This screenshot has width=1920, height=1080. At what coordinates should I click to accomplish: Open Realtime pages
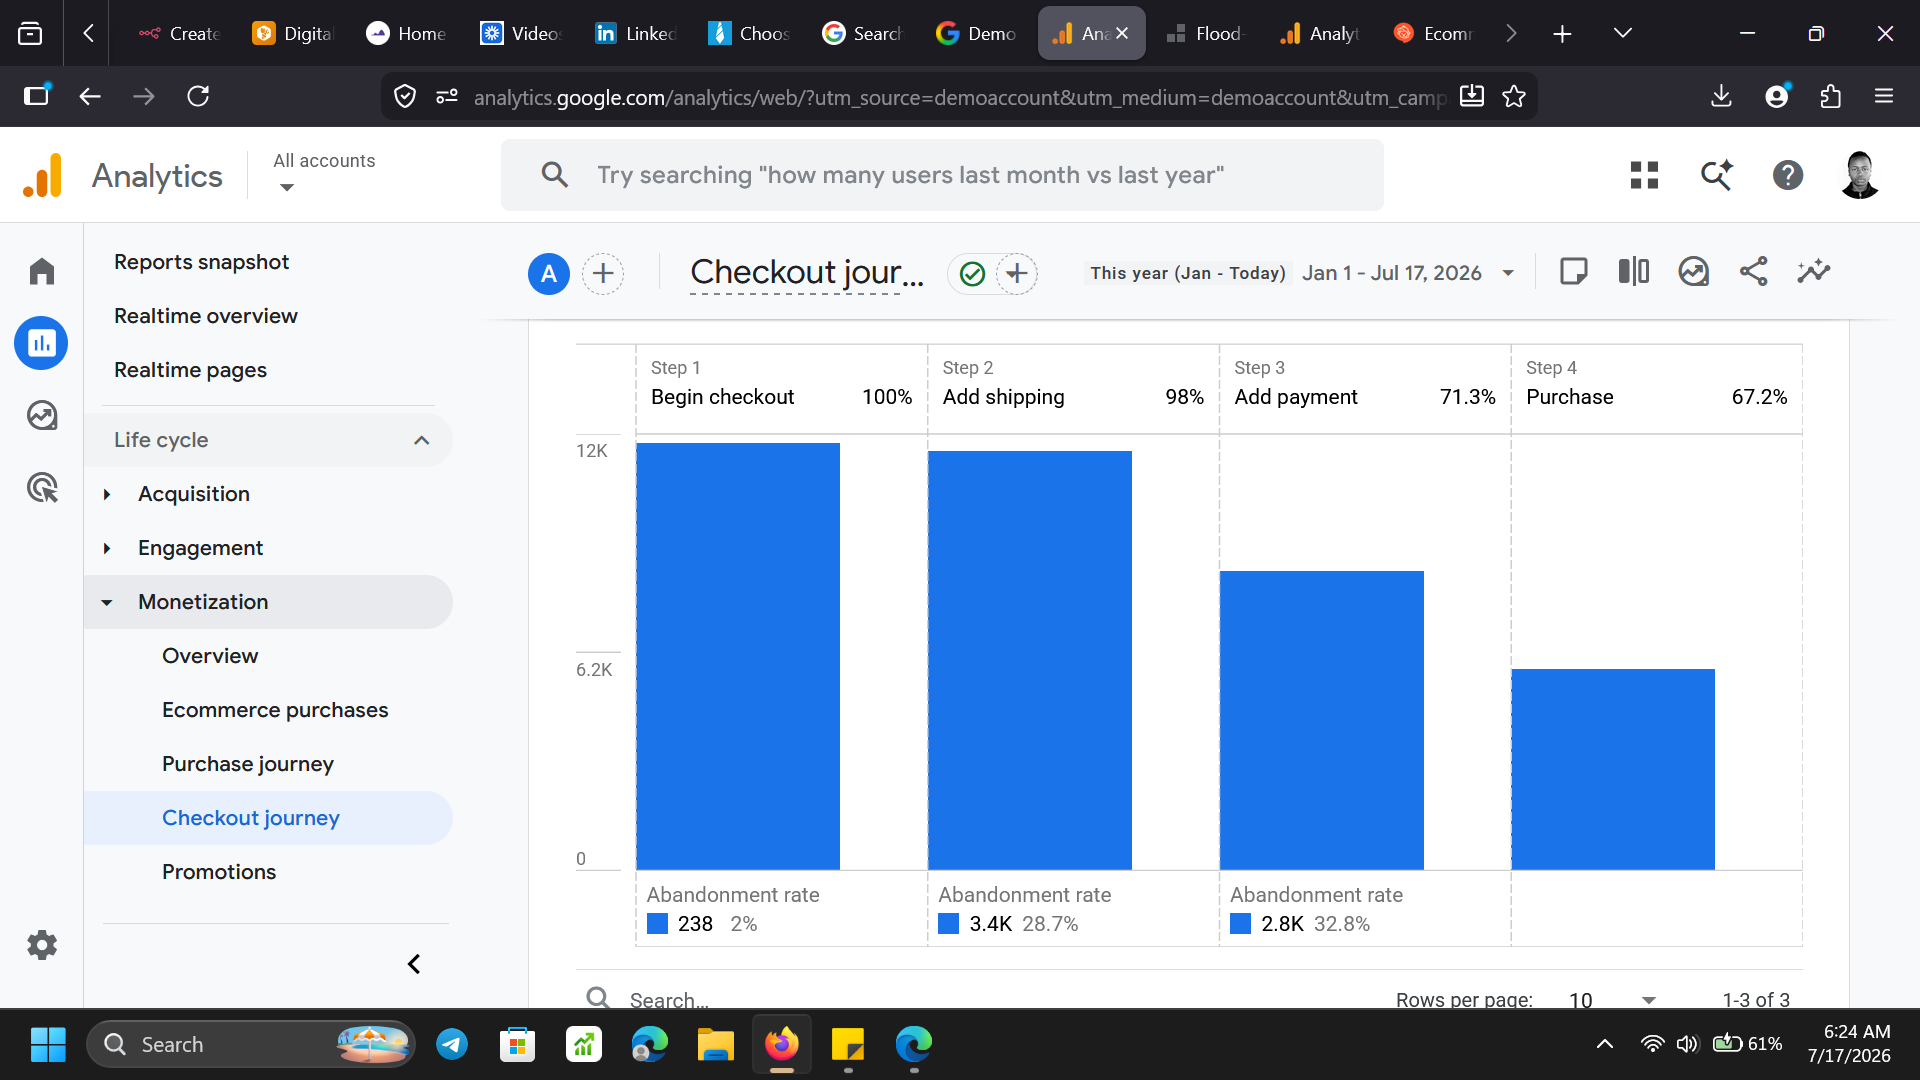[x=190, y=370]
